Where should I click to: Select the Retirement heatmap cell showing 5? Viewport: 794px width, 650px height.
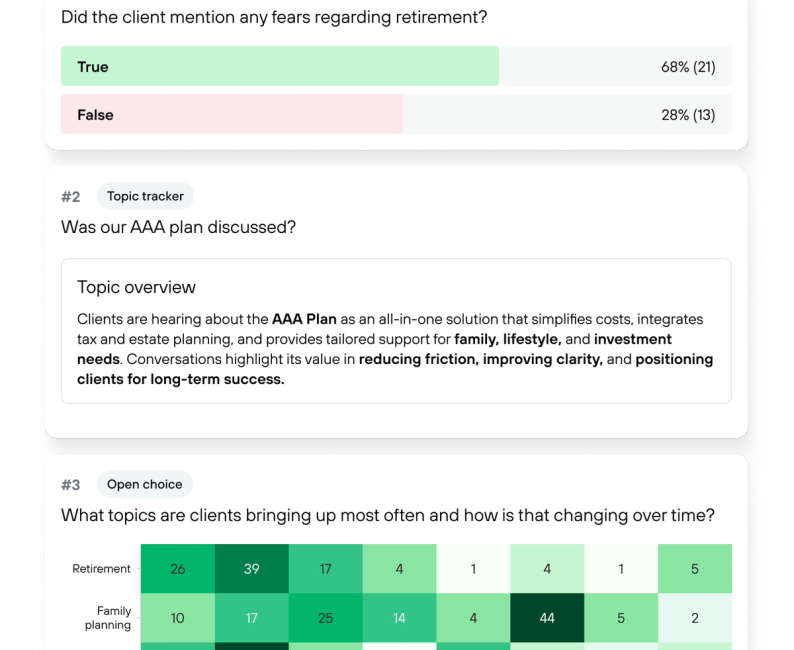coord(695,569)
